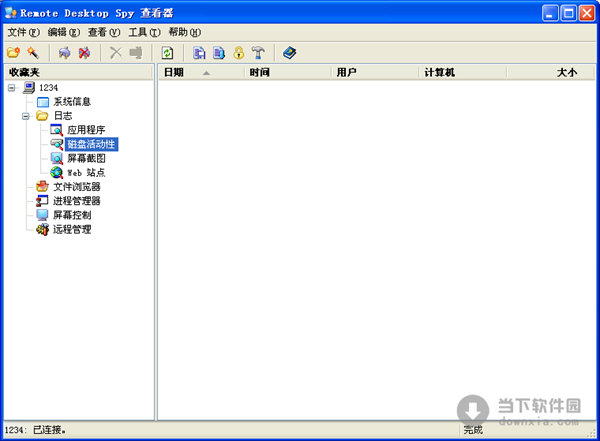
Task: Open the 文件(F) menu
Action: [x=24, y=33]
